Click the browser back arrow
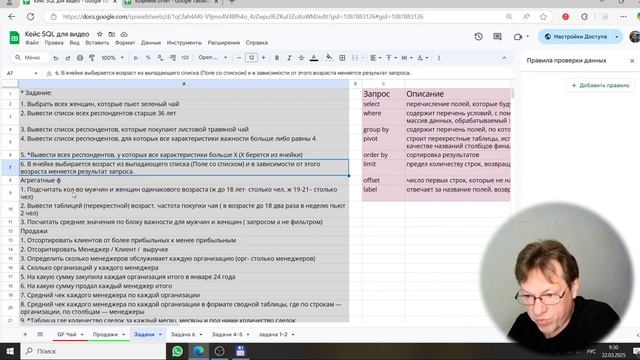 point(11,17)
